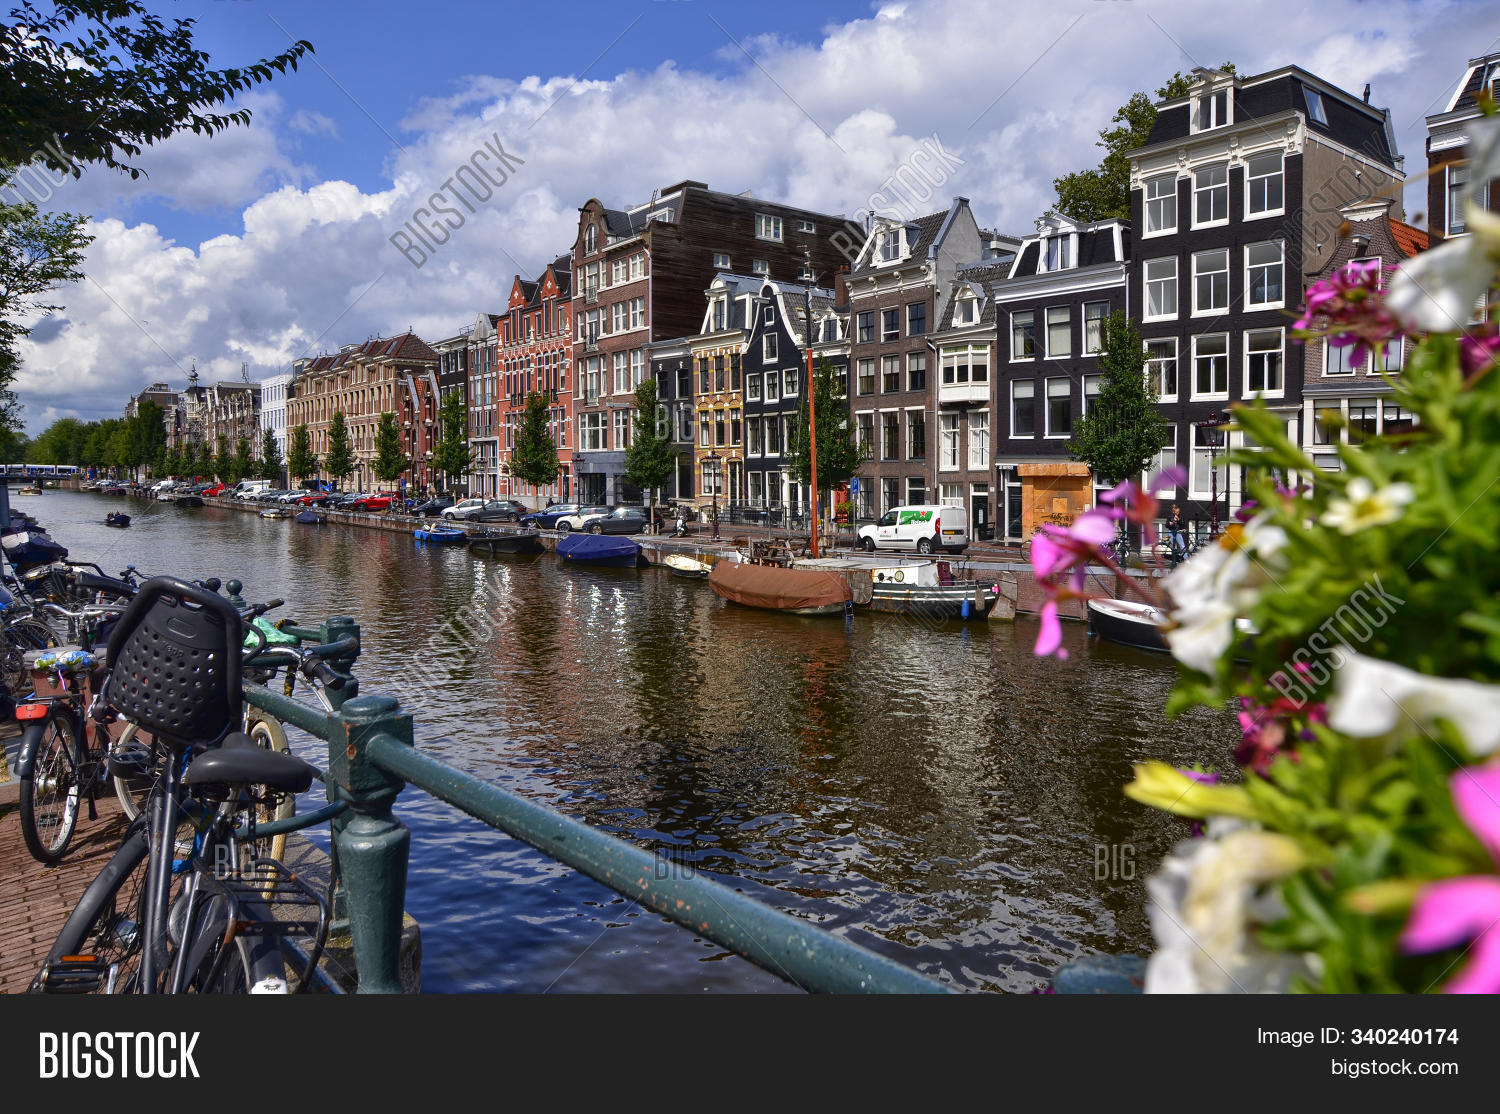Click the pedestrian standing near the canal
This screenshot has width=1500, height=1114.
pyautogui.click(x=1175, y=530)
